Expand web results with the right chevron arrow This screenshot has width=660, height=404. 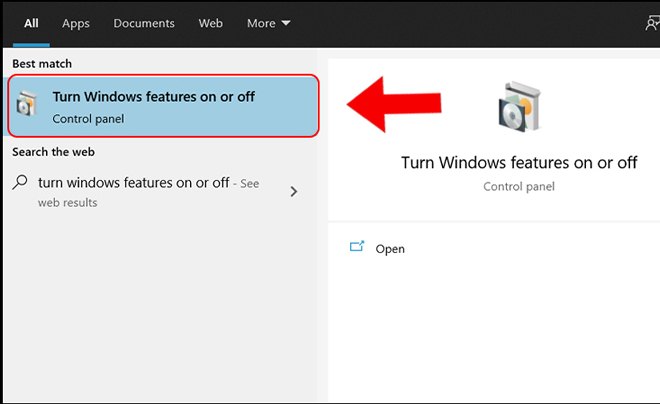tap(294, 192)
